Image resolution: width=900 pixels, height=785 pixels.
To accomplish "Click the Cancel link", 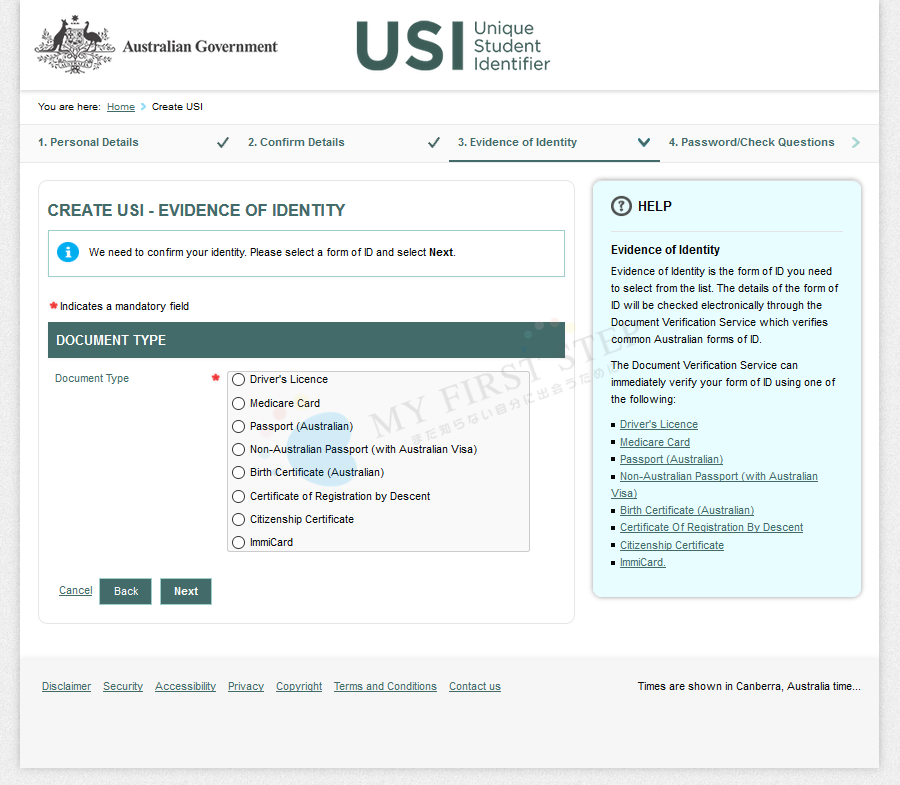I will click(75, 591).
